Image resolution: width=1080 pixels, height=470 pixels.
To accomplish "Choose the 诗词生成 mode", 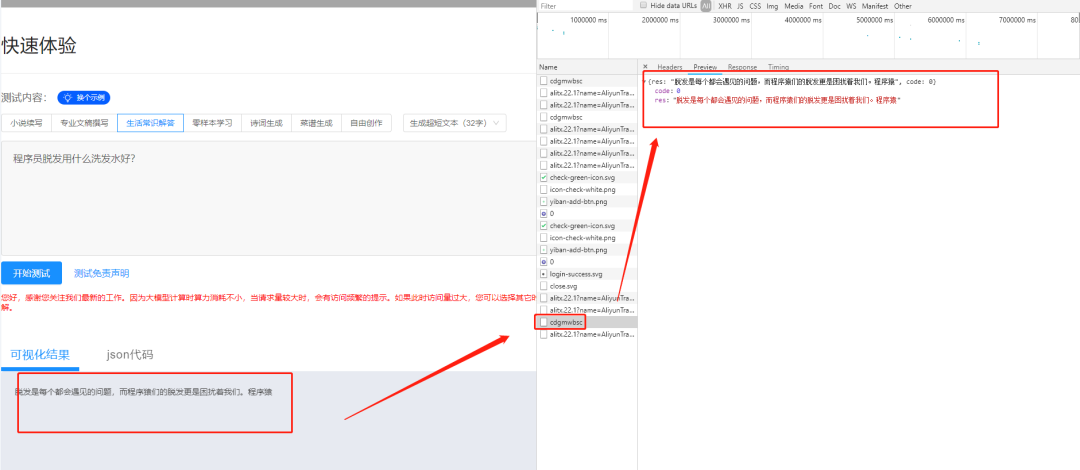I will [x=266, y=123].
